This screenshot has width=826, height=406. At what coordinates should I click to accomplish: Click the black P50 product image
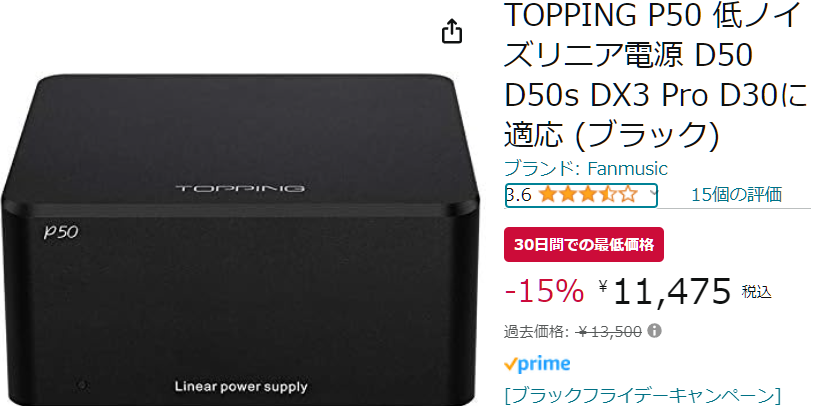tap(240, 240)
